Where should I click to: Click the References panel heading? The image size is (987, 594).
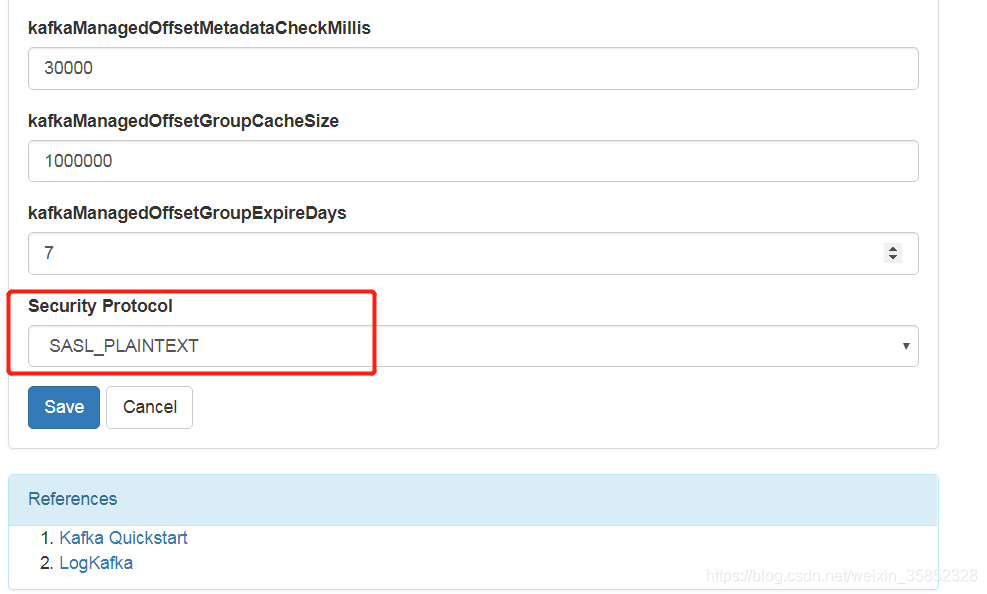coord(72,499)
